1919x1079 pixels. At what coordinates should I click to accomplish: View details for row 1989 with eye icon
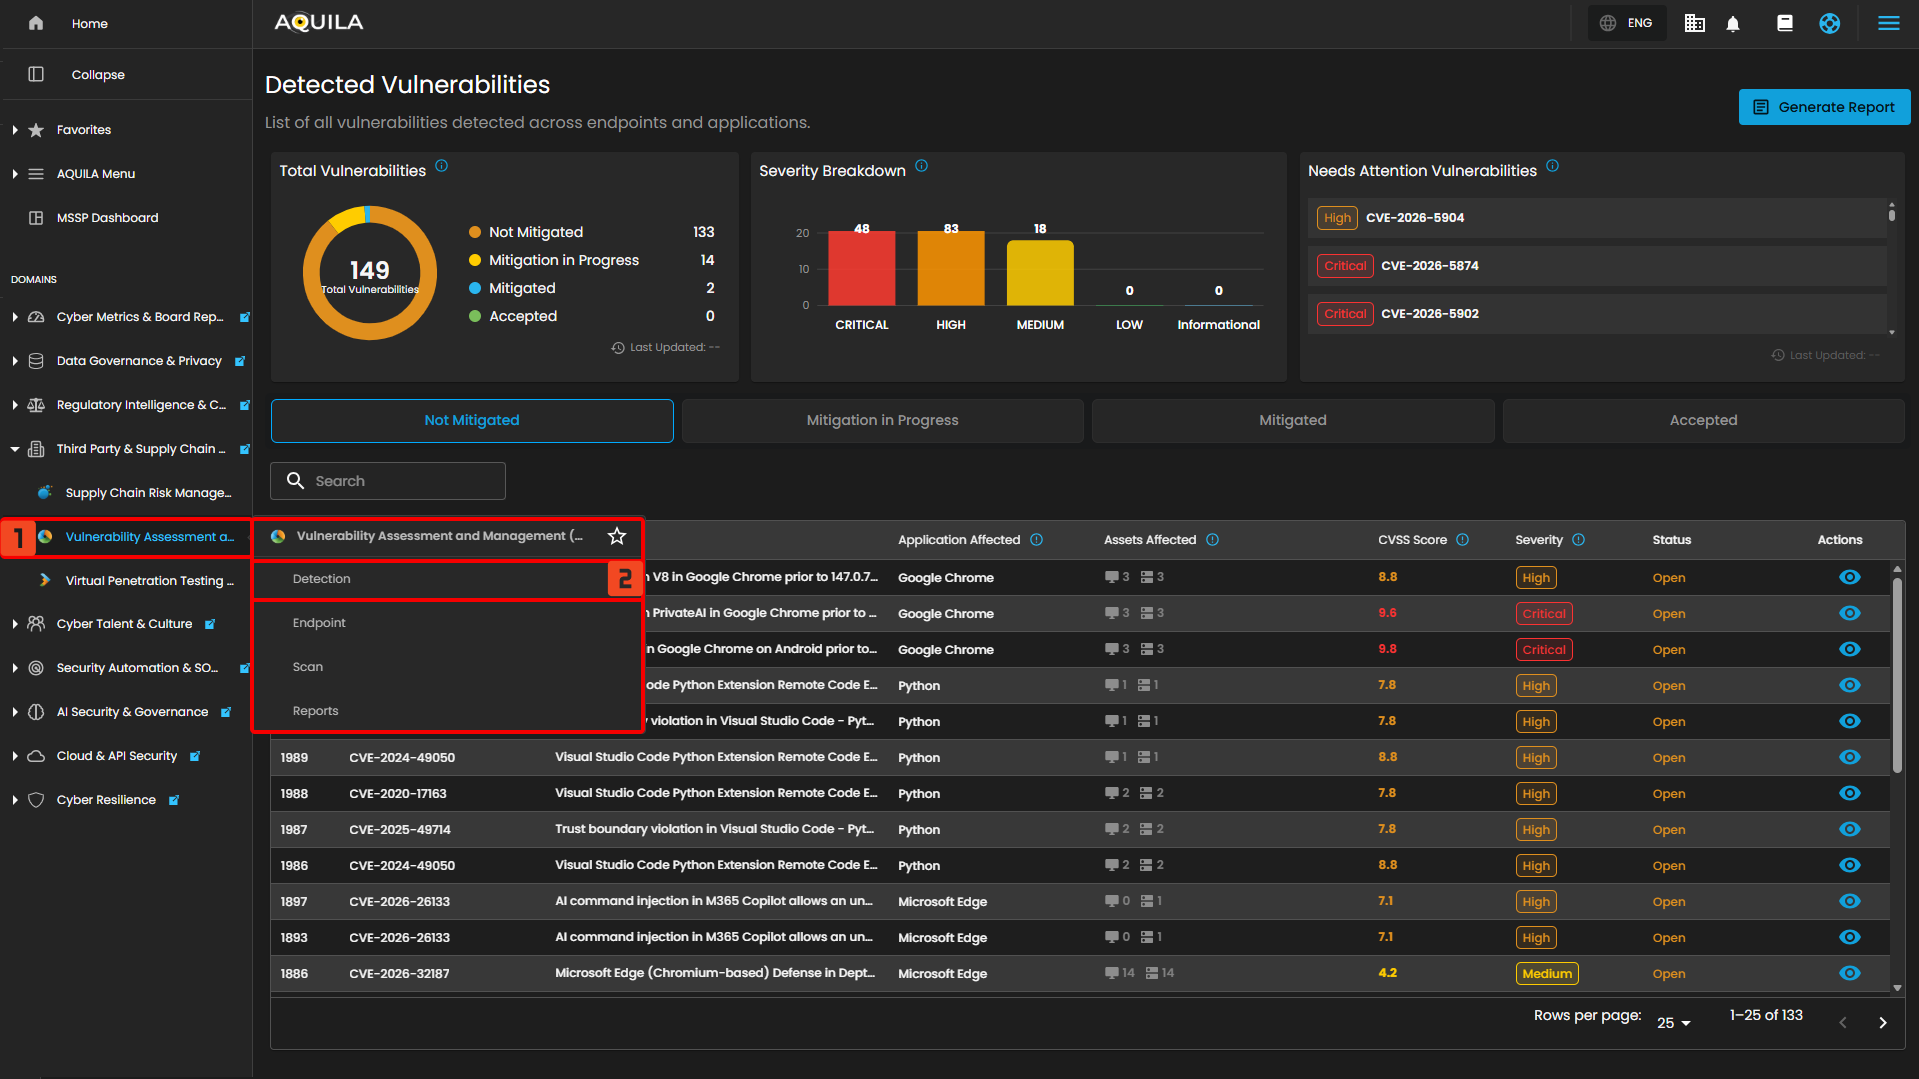(1849, 757)
